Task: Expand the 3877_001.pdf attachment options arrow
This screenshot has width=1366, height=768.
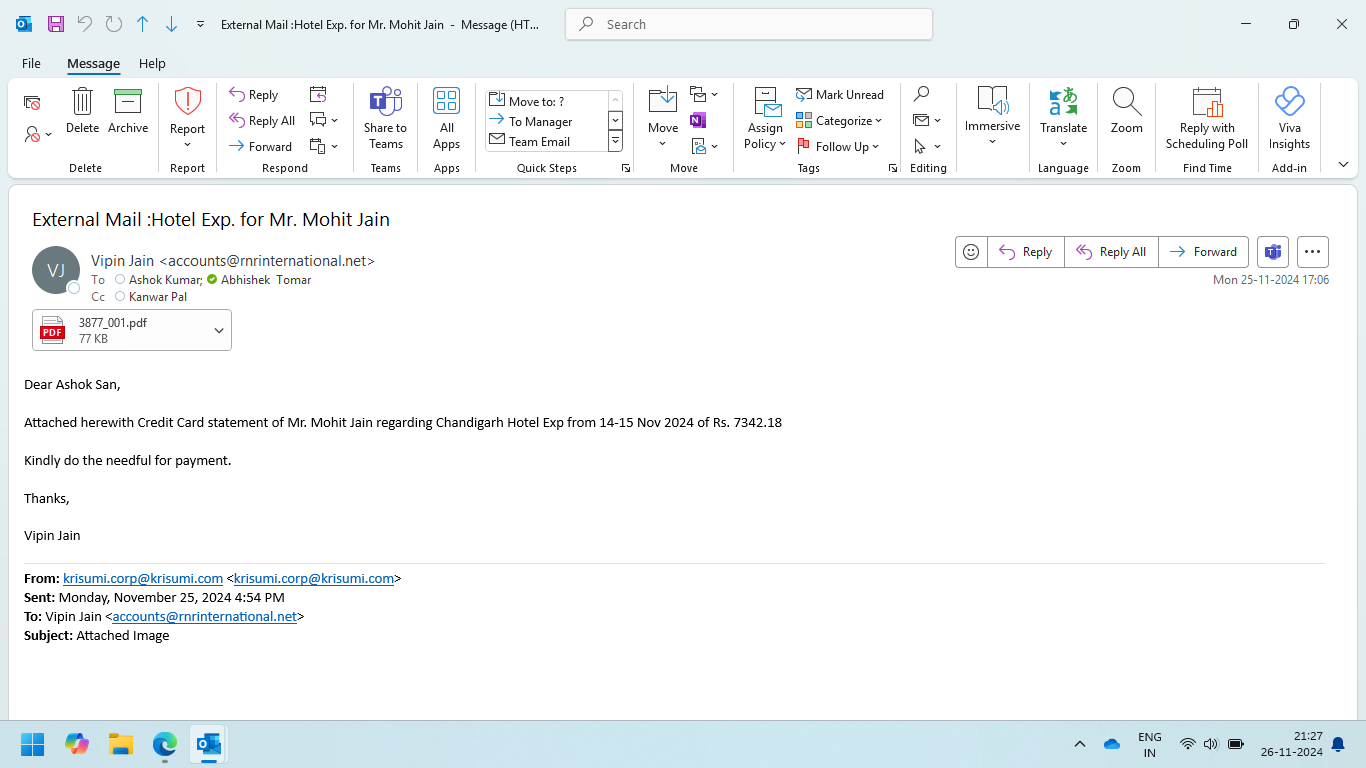Action: pyautogui.click(x=219, y=331)
